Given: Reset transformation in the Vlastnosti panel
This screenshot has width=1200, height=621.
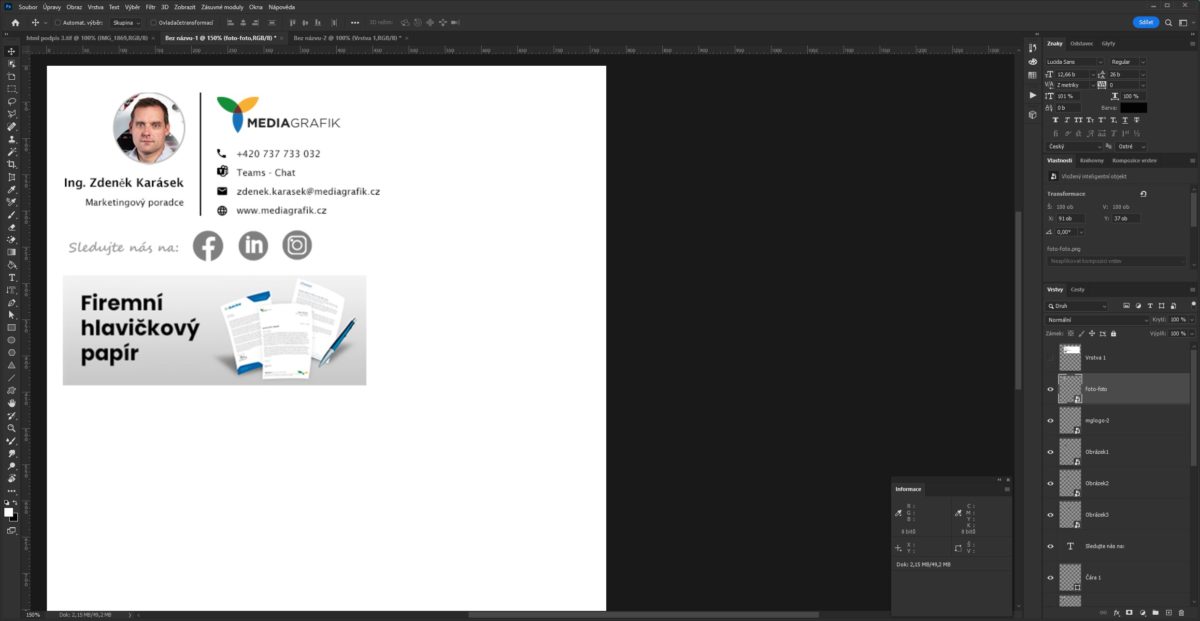Looking at the screenshot, I should point(1143,194).
